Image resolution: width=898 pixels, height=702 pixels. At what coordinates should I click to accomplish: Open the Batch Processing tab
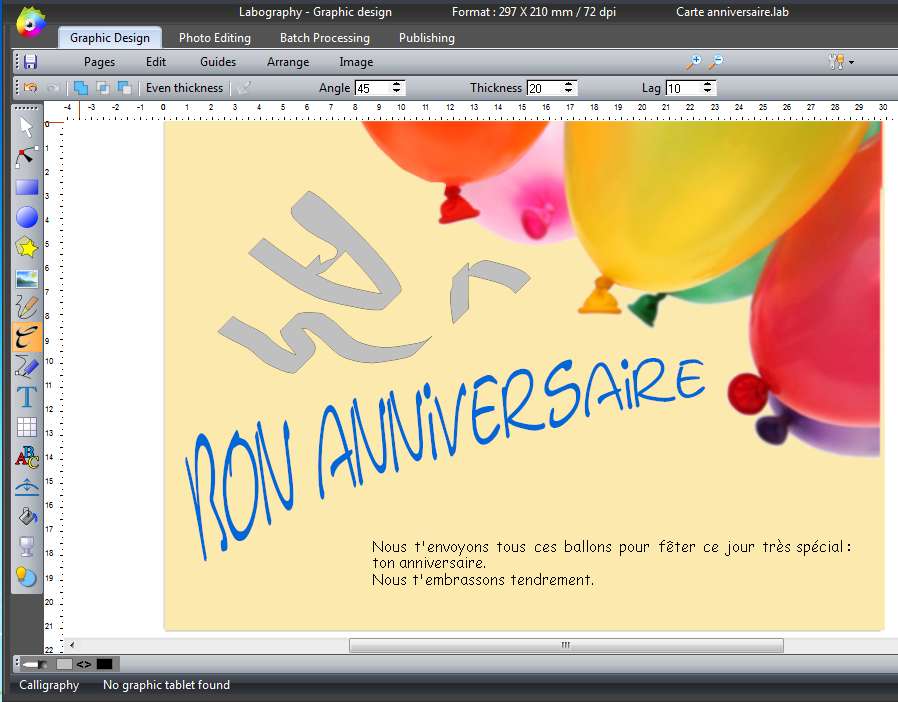coord(324,38)
